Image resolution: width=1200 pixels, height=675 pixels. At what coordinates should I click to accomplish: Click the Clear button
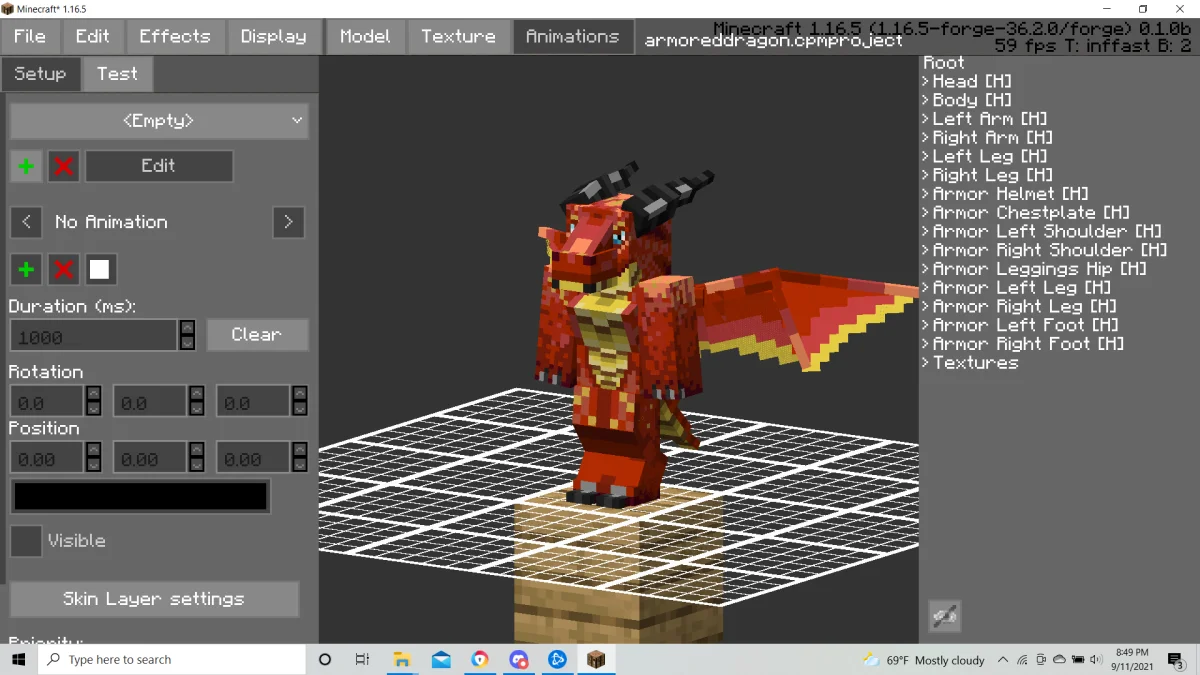point(257,335)
